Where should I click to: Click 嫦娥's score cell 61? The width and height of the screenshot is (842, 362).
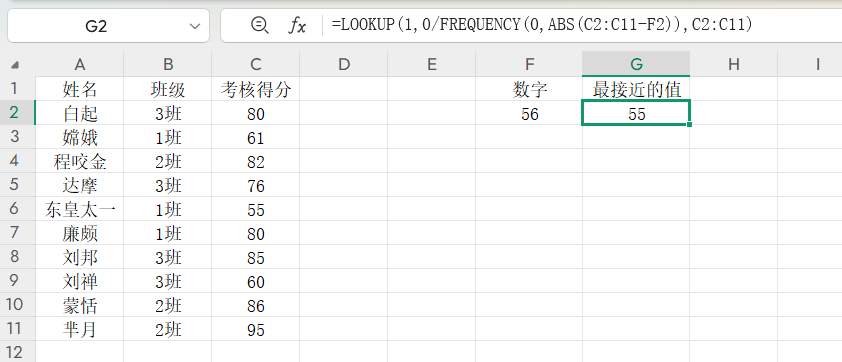(256, 137)
